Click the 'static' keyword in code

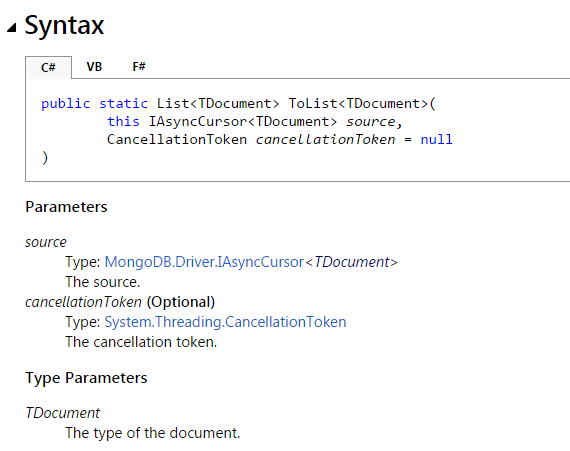[124, 104]
